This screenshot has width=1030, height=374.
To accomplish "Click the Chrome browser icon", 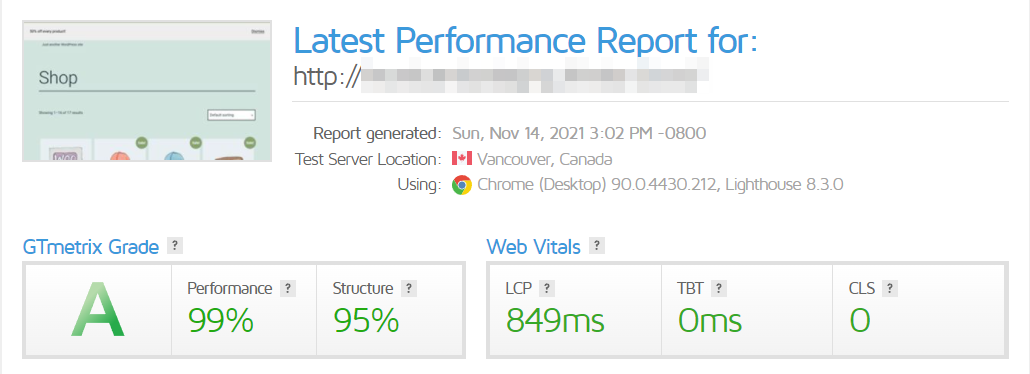I will click(x=462, y=185).
